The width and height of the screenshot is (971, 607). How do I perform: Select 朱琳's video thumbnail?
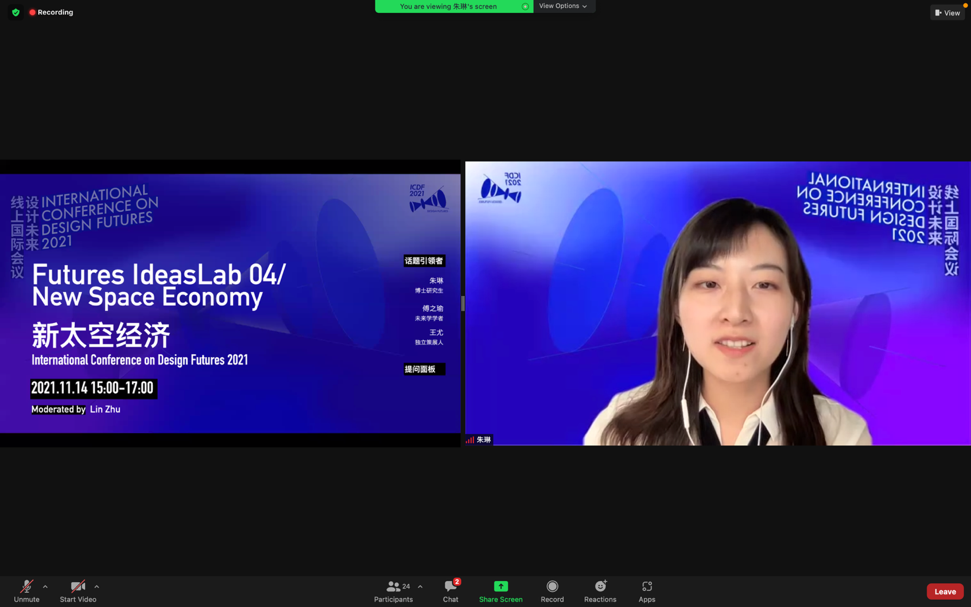[x=716, y=300]
